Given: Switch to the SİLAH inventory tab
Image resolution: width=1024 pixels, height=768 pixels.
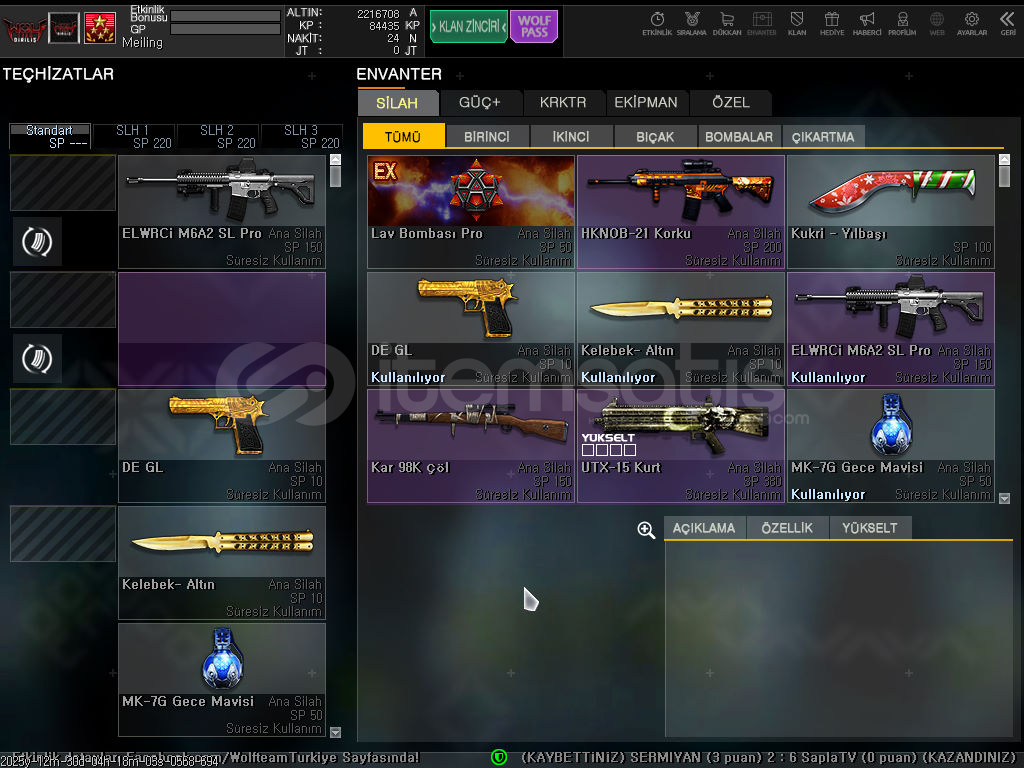Looking at the screenshot, I should tap(397, 103).
